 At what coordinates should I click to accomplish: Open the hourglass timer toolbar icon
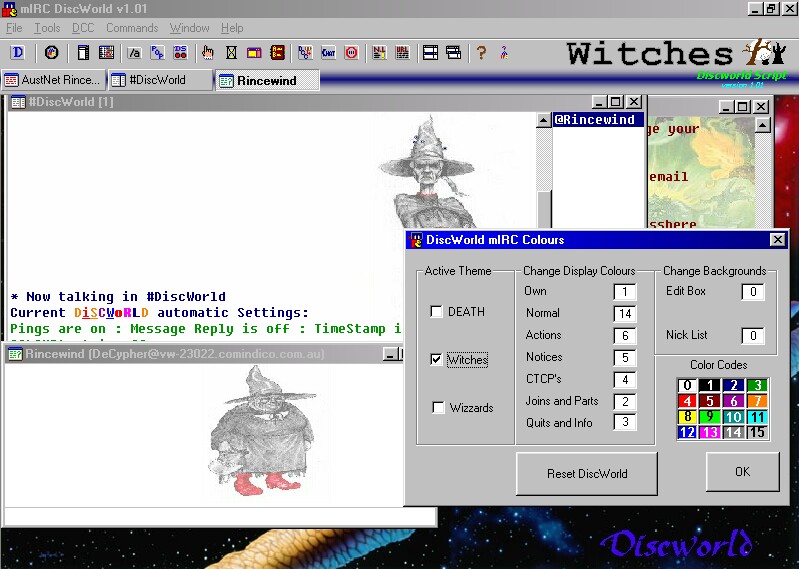[231, 53]
